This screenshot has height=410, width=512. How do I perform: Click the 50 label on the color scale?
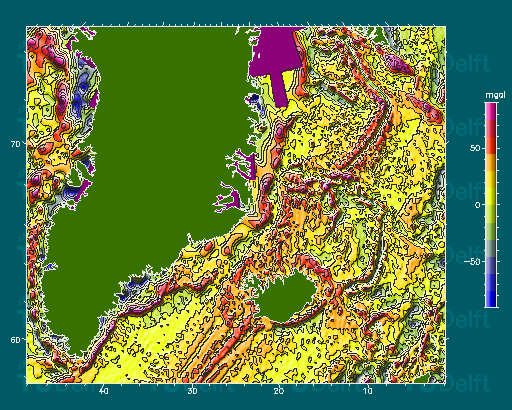[x=475, y=148]
